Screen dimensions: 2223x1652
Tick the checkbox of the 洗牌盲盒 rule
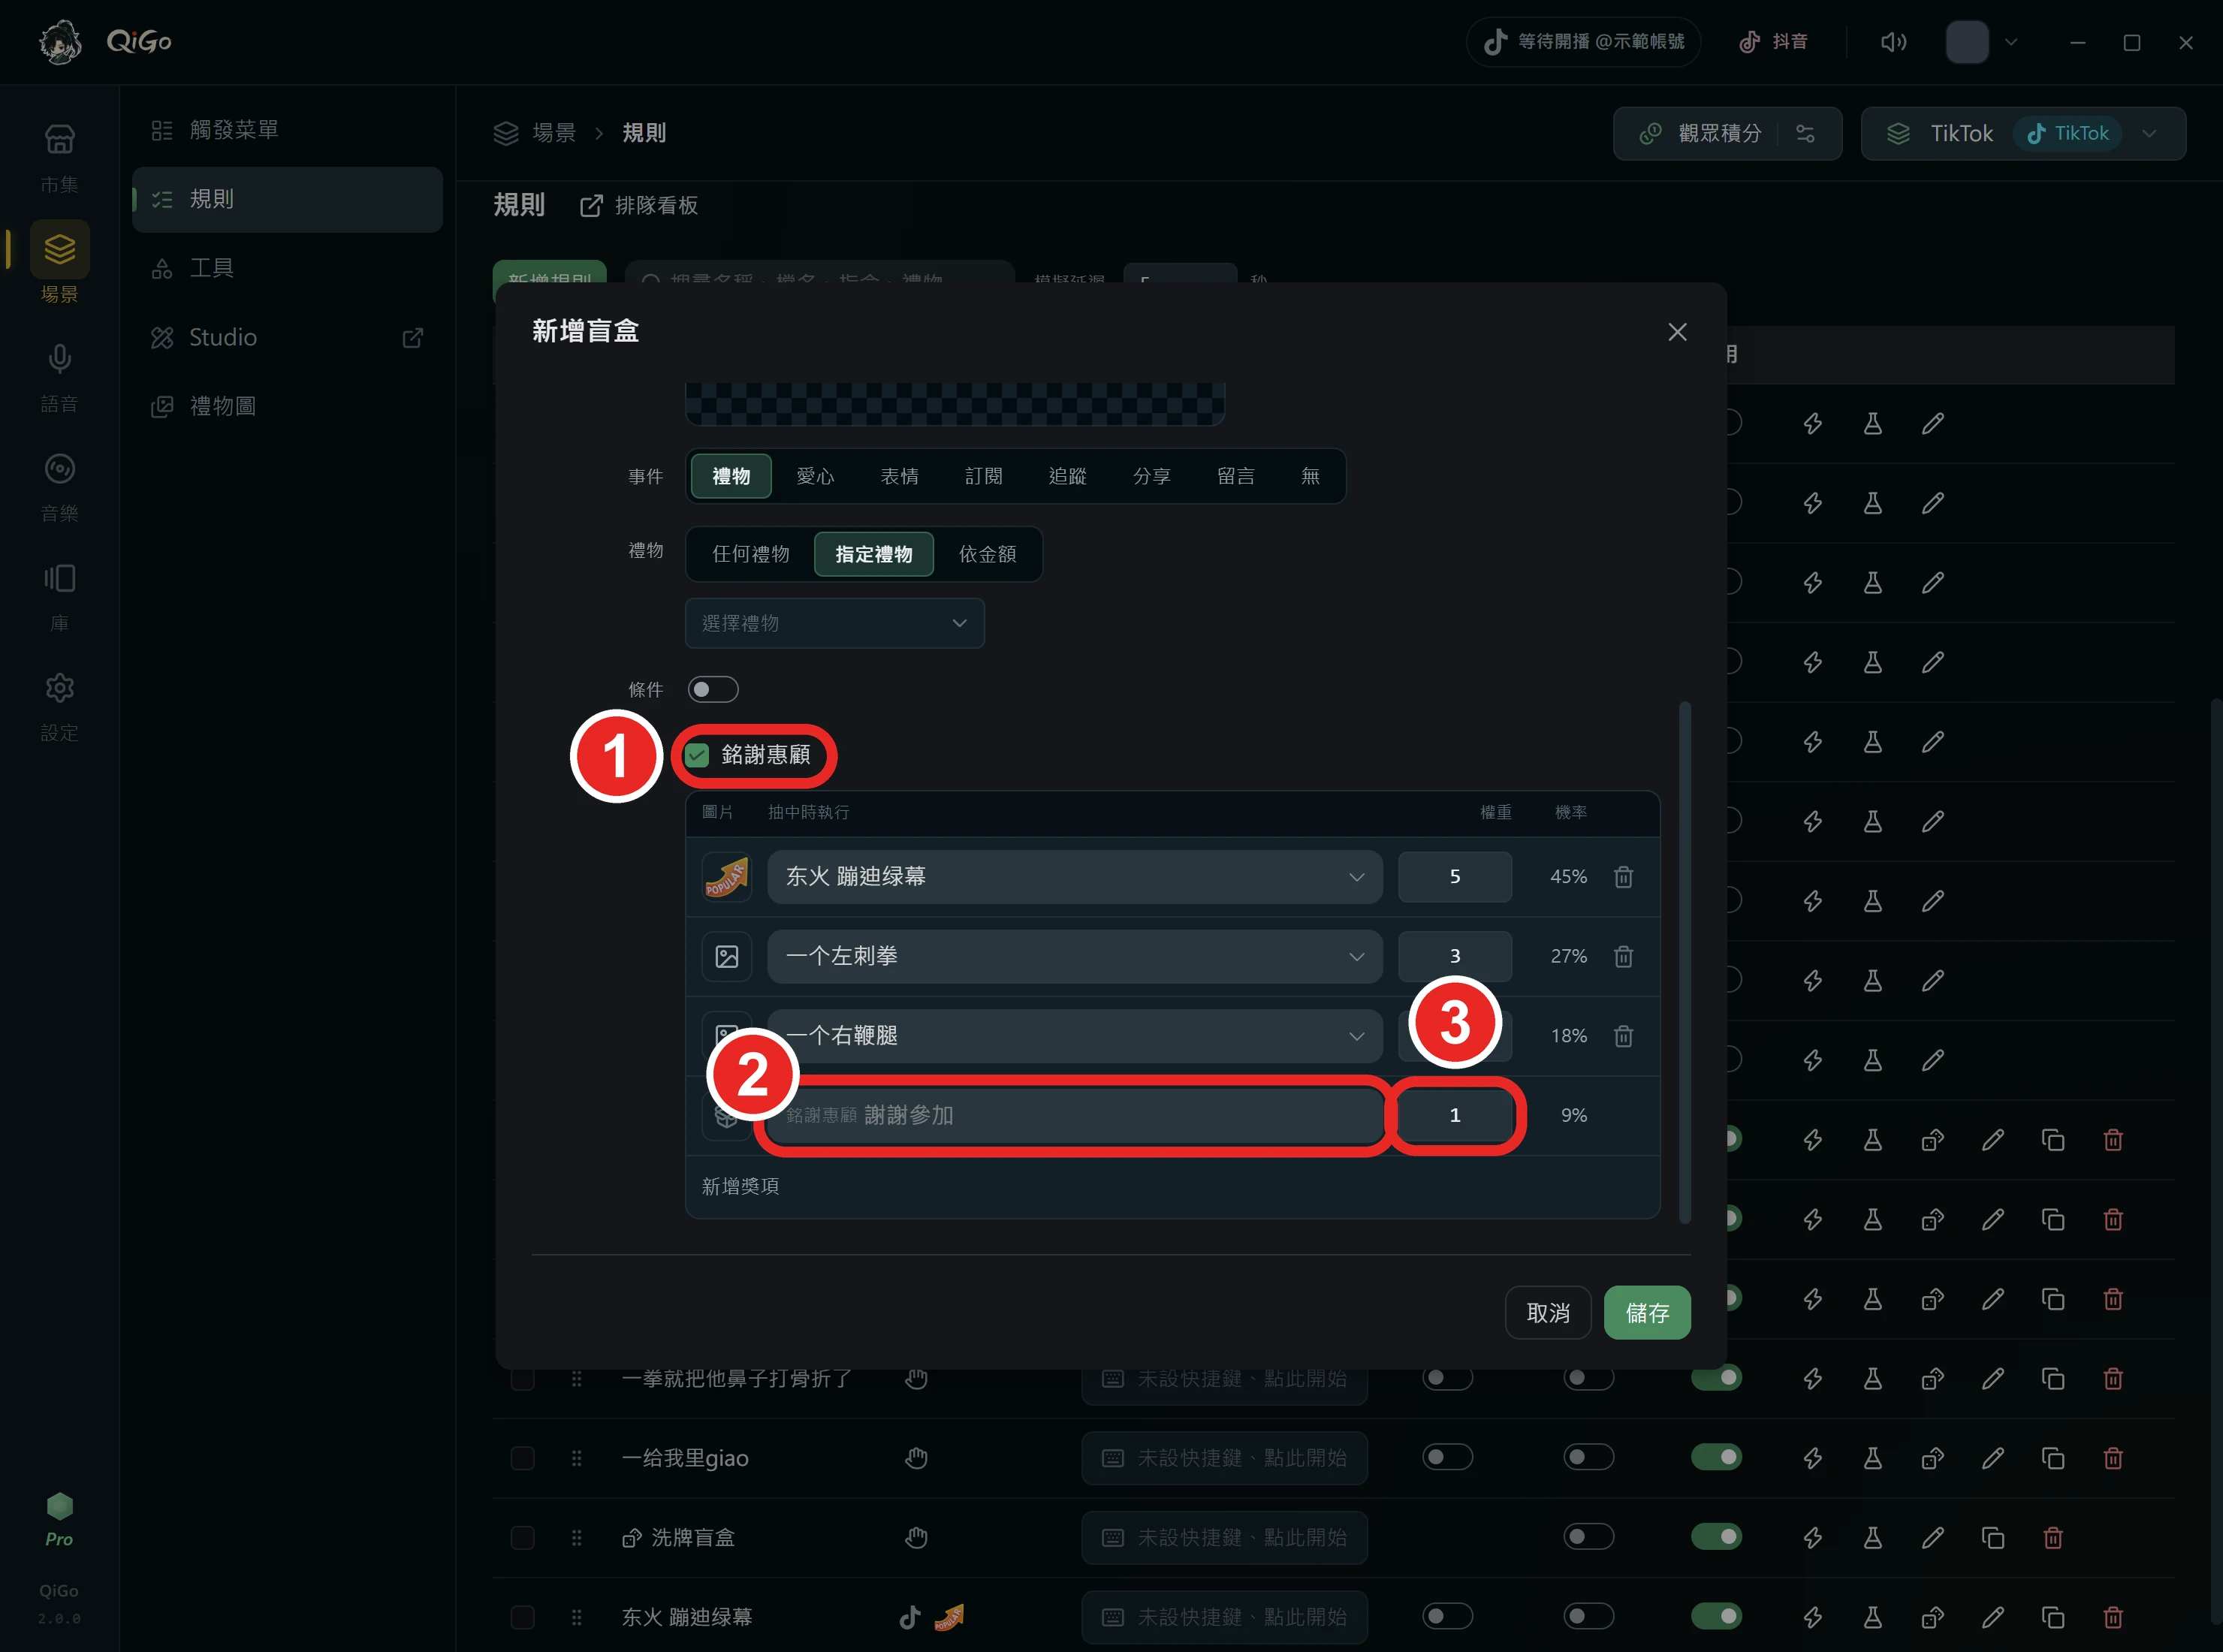pyautogui.click(x=522, y=1538)
